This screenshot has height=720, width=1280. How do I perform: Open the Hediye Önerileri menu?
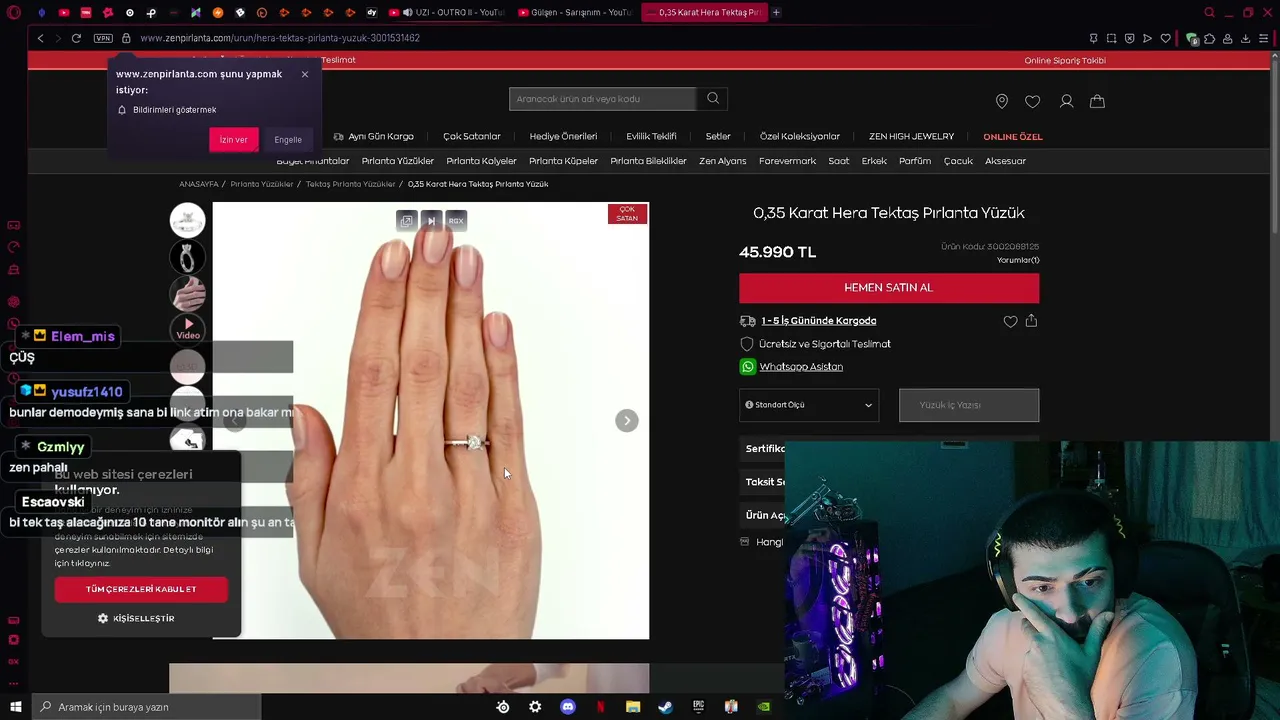pyautogui.click(x=563, y=137)
